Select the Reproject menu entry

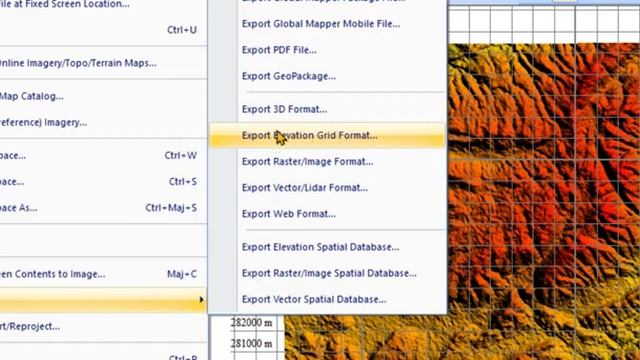[x=103, y=327]
